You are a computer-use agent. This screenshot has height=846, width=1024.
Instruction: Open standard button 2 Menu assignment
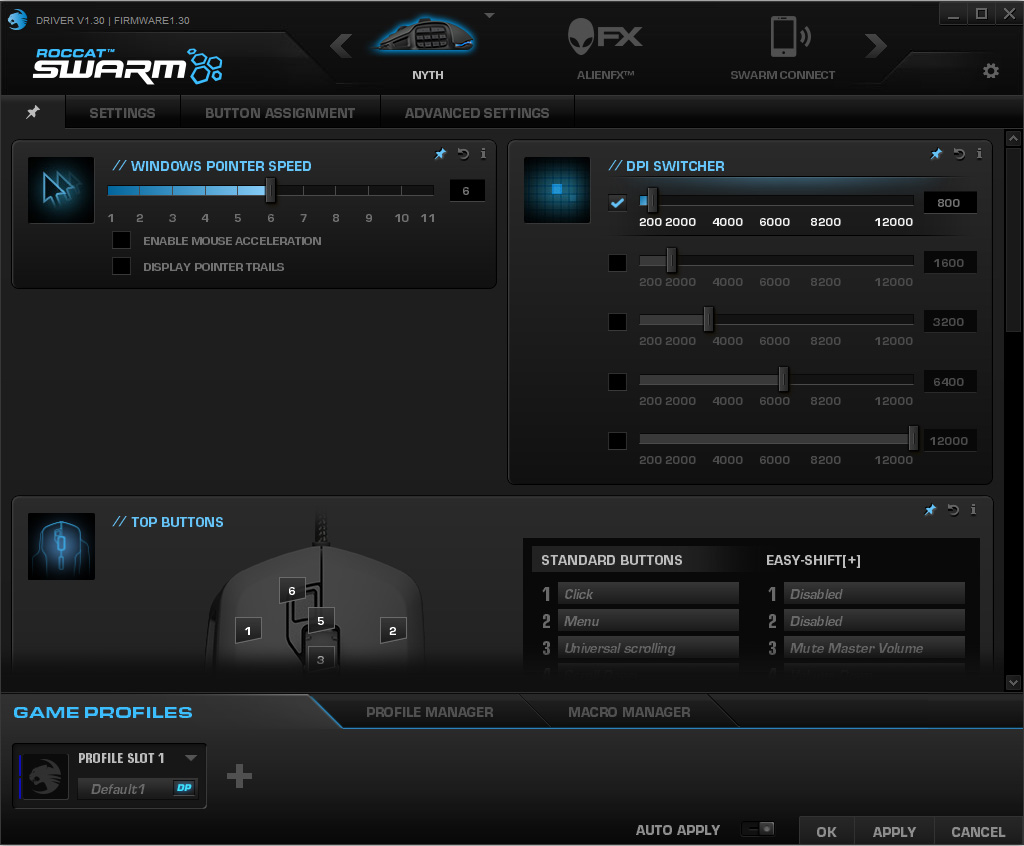click(648, 621)
